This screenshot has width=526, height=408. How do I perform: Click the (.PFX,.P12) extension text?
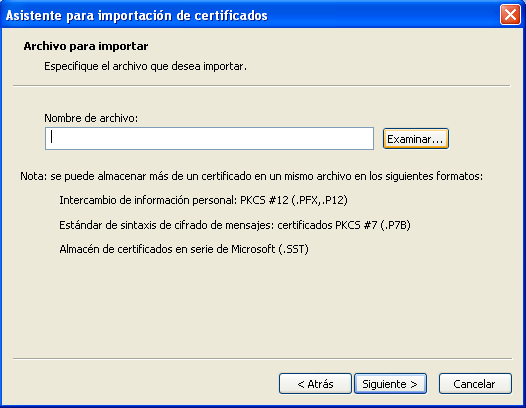coord(319,200)
